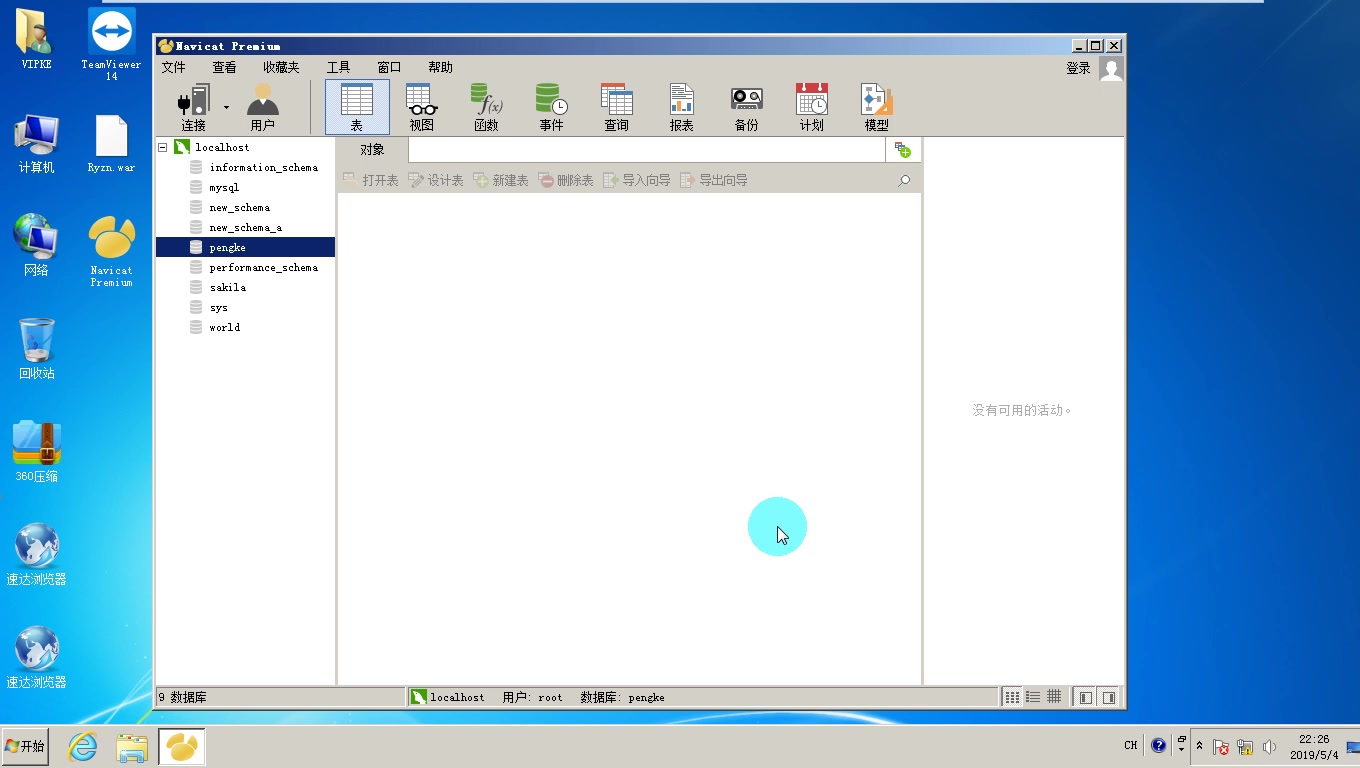
Task: Click the volume speaker tray icon
Action: pyautogui.click(x=1270, y=747)
